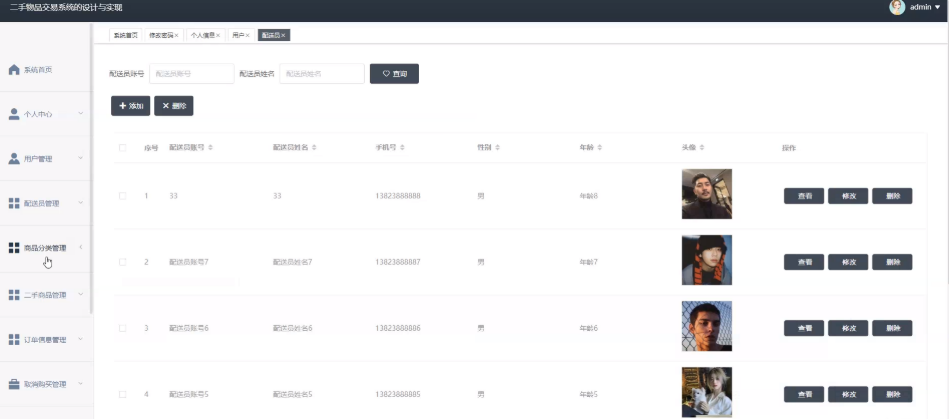Click the 商品分类管理 grid icon
This screenshot has height=419, width=949.
(14, 248)
